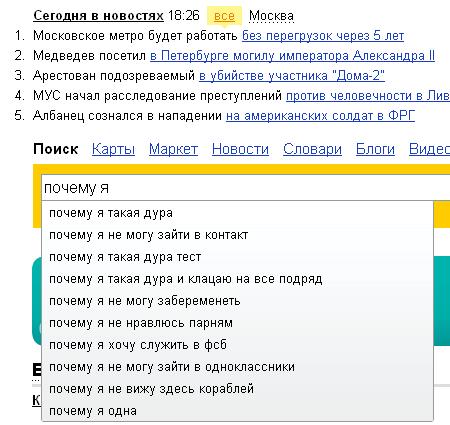The height and width of the screenshot is (425, 450).
Task: Switch to the 'Маркет' tab
Action: point(173,149)
